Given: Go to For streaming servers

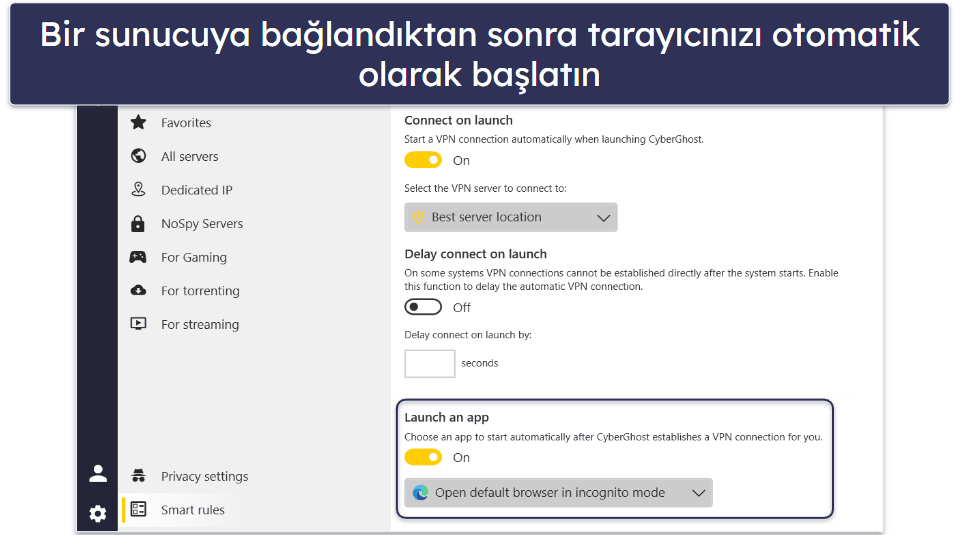Looking at the screenshot, I should pyautogui.click(x=200, y=324).
